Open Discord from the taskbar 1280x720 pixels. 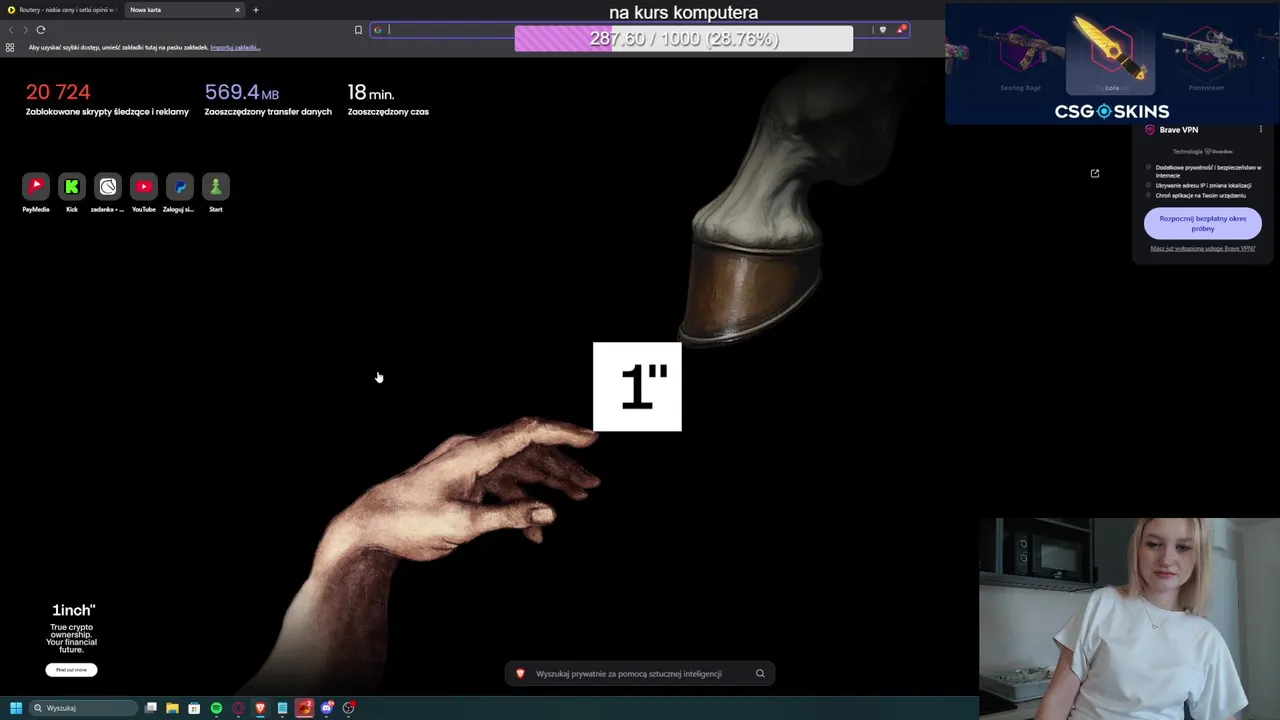(326, 708)
